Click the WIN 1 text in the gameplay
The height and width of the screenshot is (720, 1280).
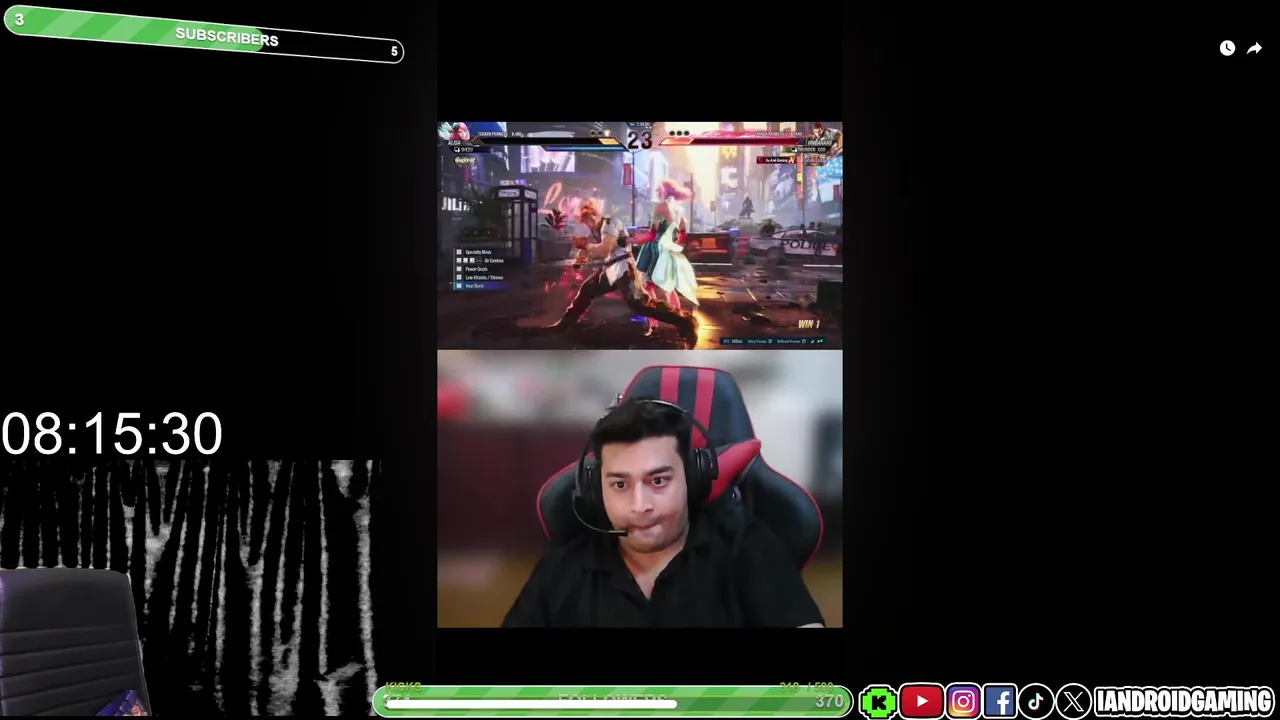tap(809, 324)
